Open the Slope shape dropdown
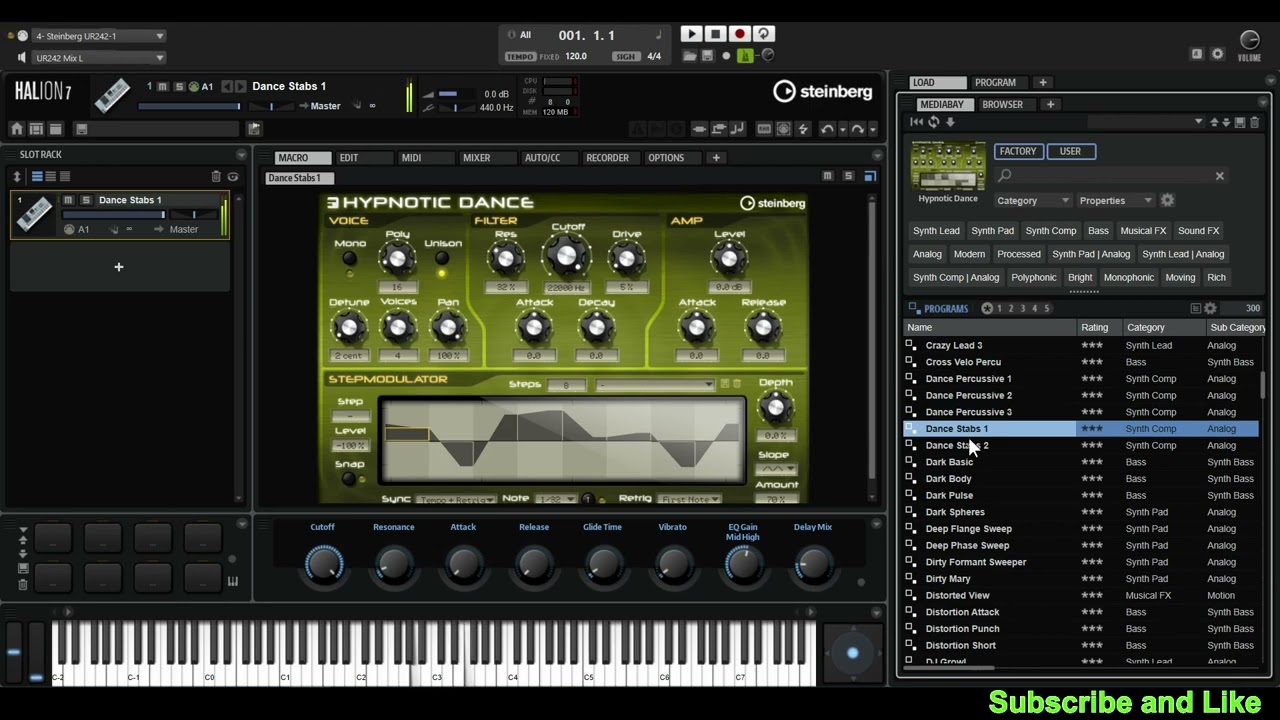This screenshot has width=1280, height=720. pyautogui.click(x=777, y=469)
